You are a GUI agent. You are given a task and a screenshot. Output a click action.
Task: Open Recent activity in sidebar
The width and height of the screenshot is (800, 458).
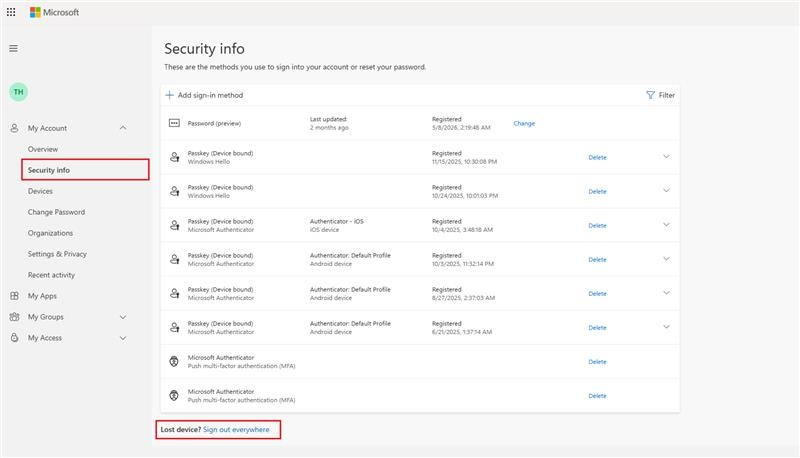(51, 275)
